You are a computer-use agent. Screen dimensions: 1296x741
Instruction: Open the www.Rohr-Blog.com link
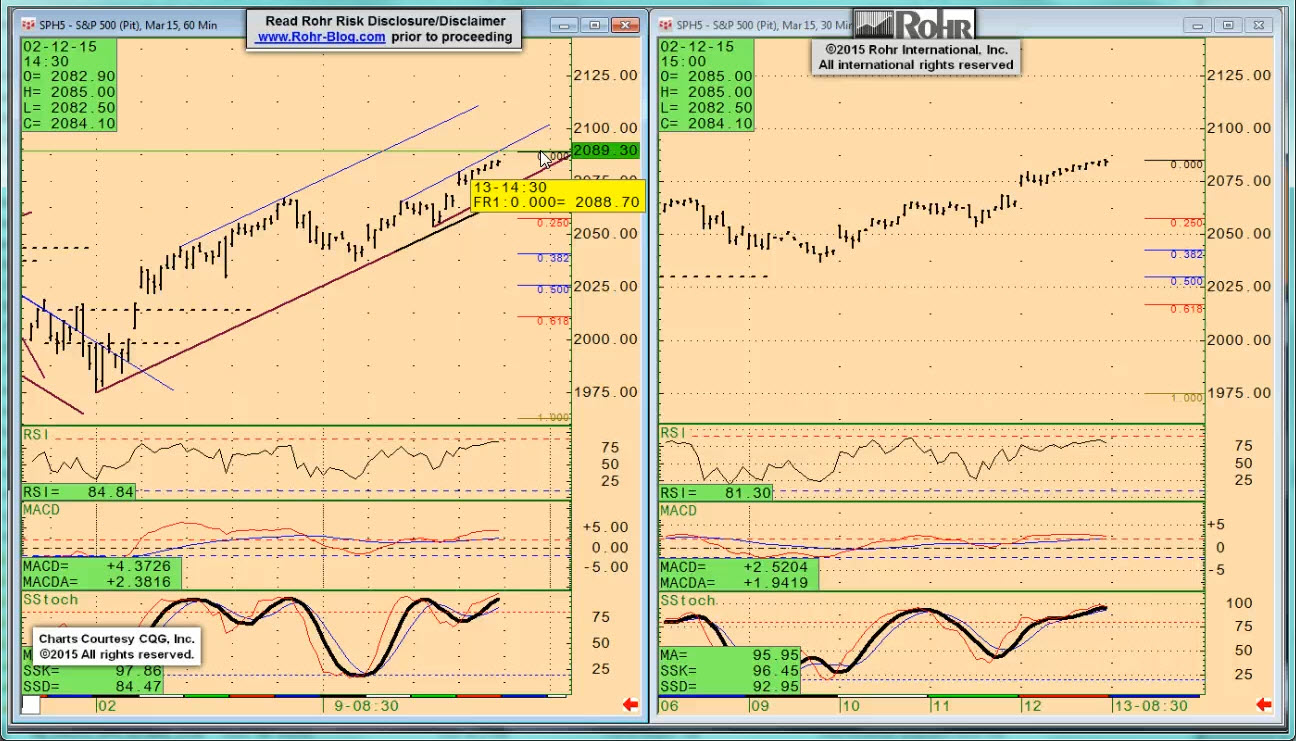(x=320, y=37)
